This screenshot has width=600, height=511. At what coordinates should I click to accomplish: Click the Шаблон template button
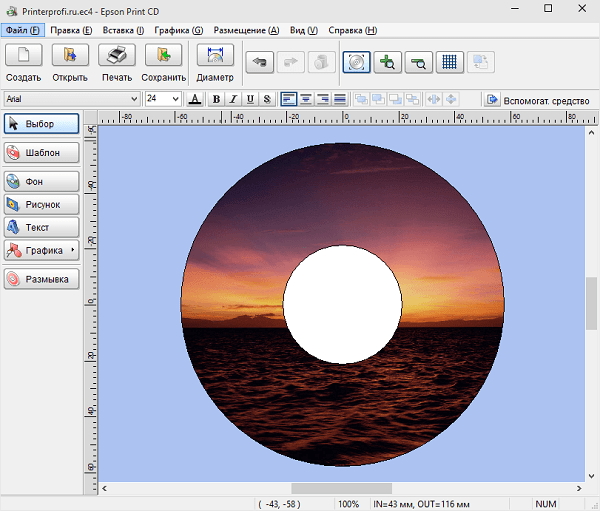coord(41,152)
